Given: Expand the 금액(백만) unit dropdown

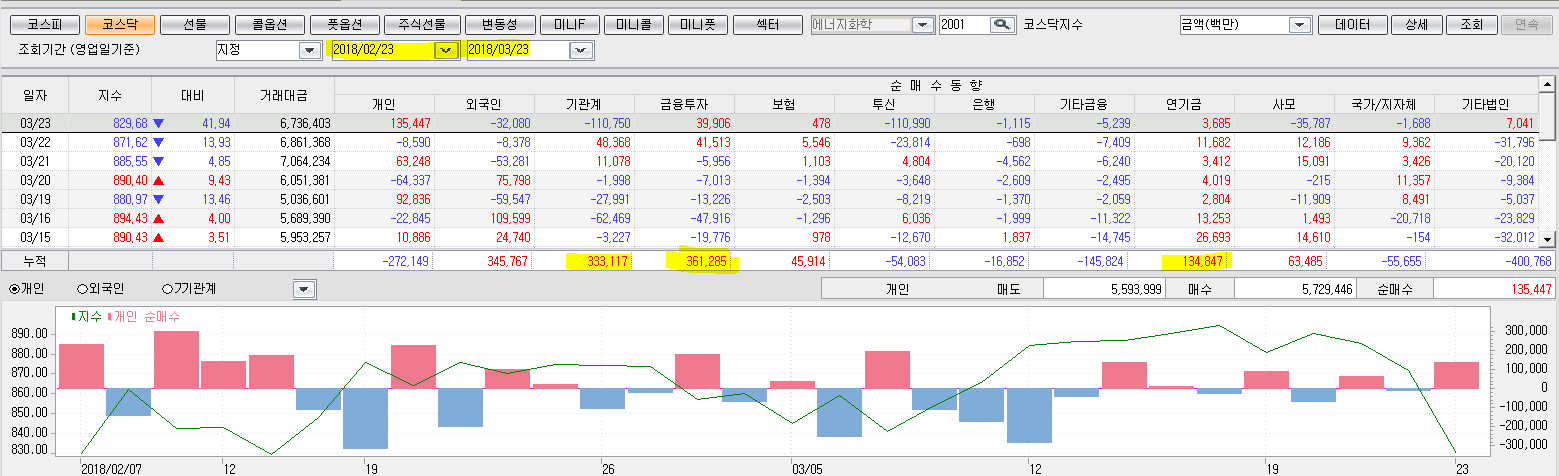Looking at the screenshot, I should pyautogui.click(x=1299, y=25).
